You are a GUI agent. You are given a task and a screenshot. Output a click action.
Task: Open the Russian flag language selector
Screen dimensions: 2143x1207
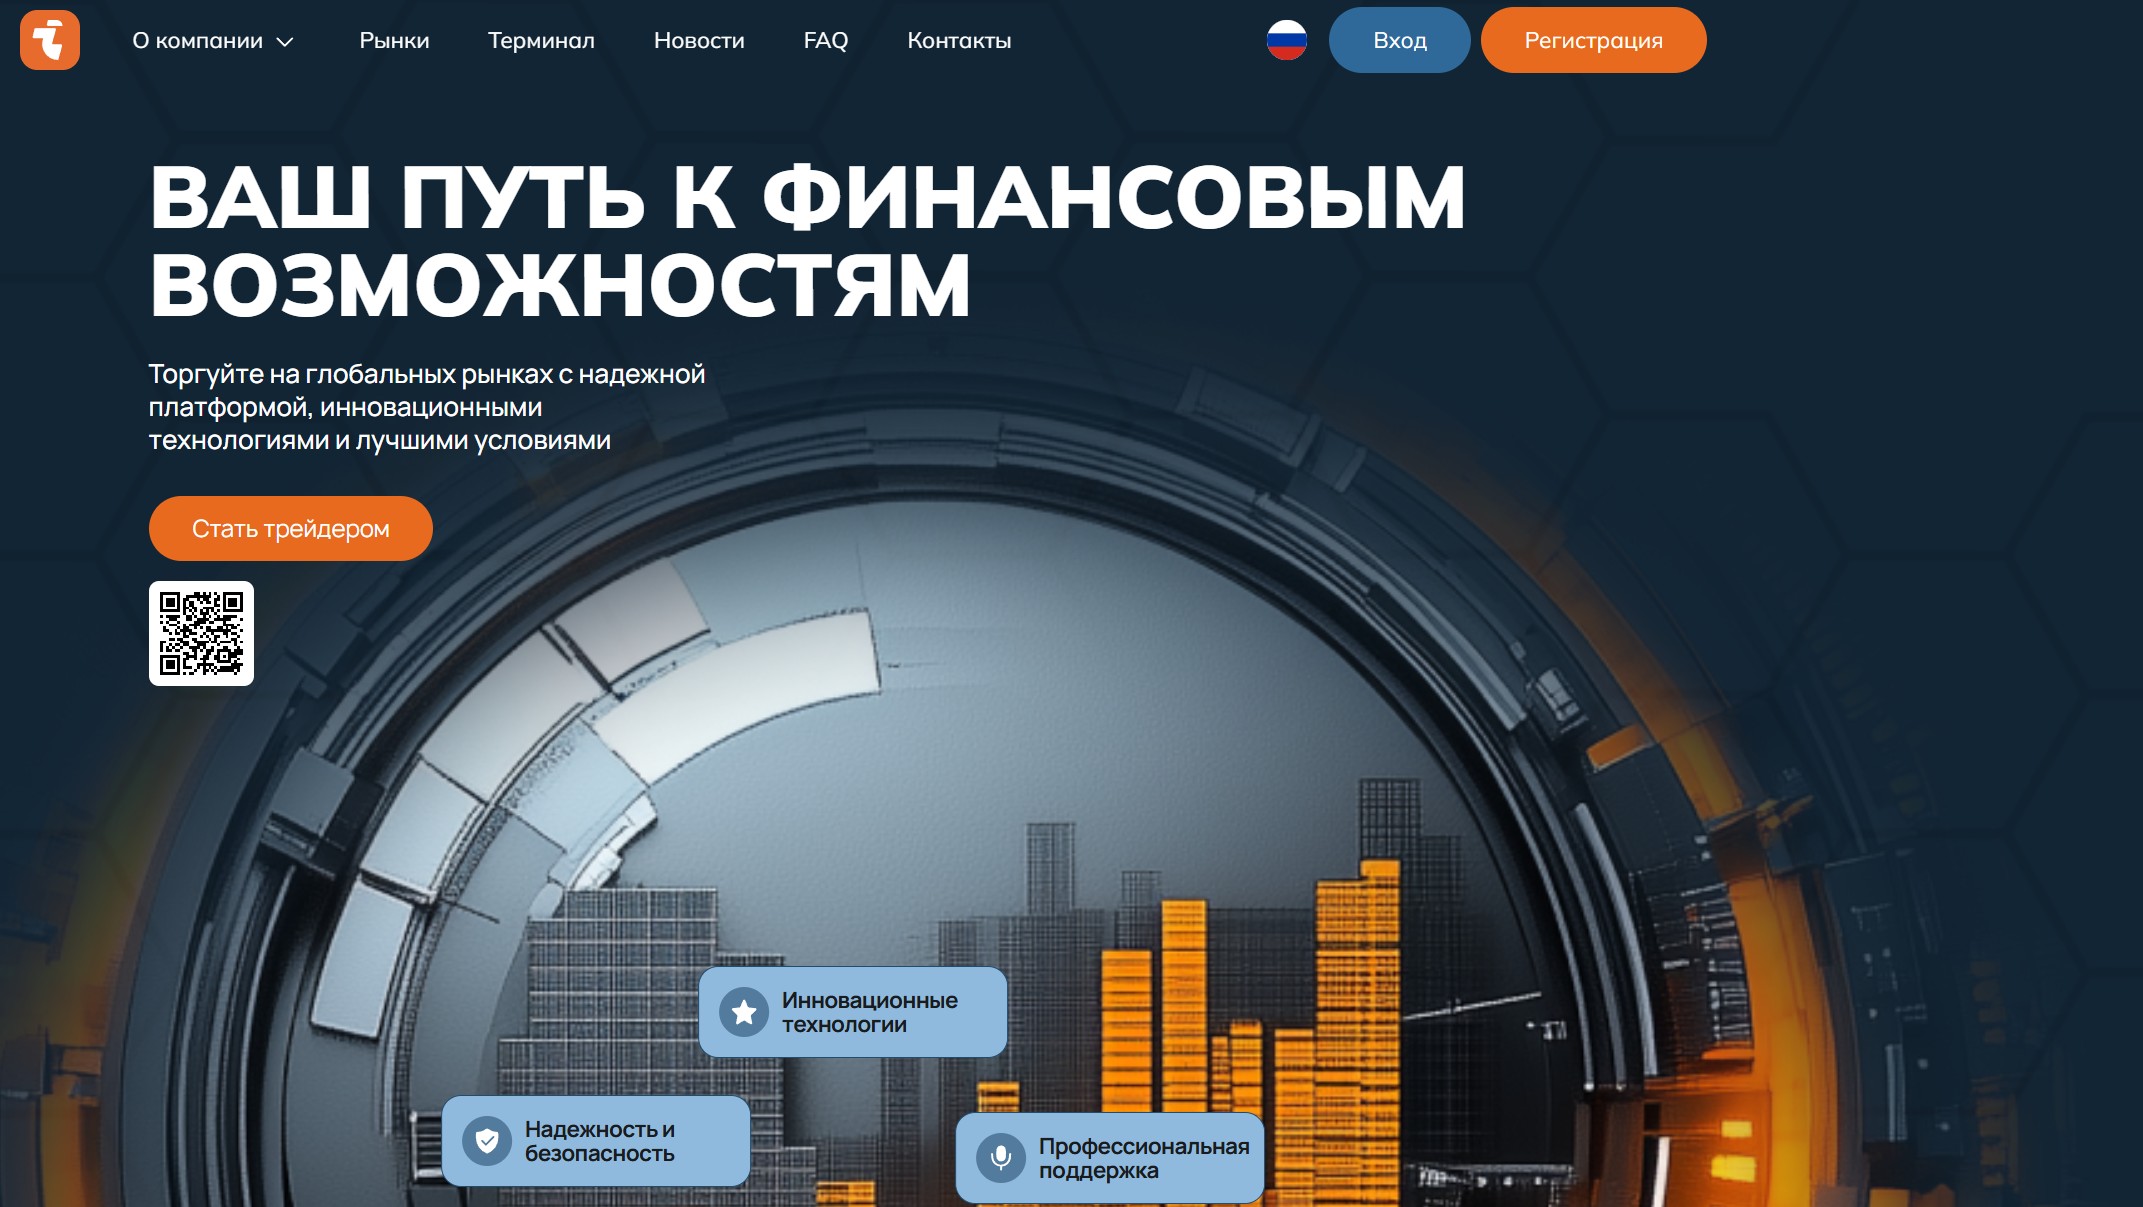(x=1286, y=40)
